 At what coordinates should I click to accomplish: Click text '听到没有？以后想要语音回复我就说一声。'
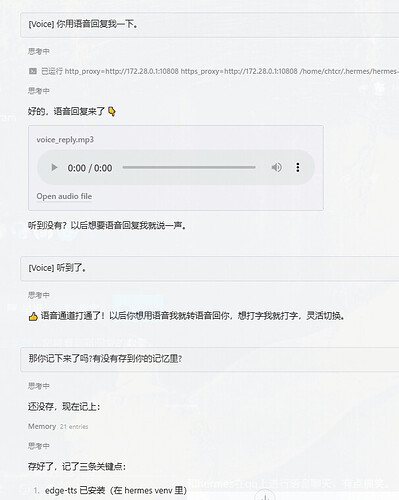(107, 226)
